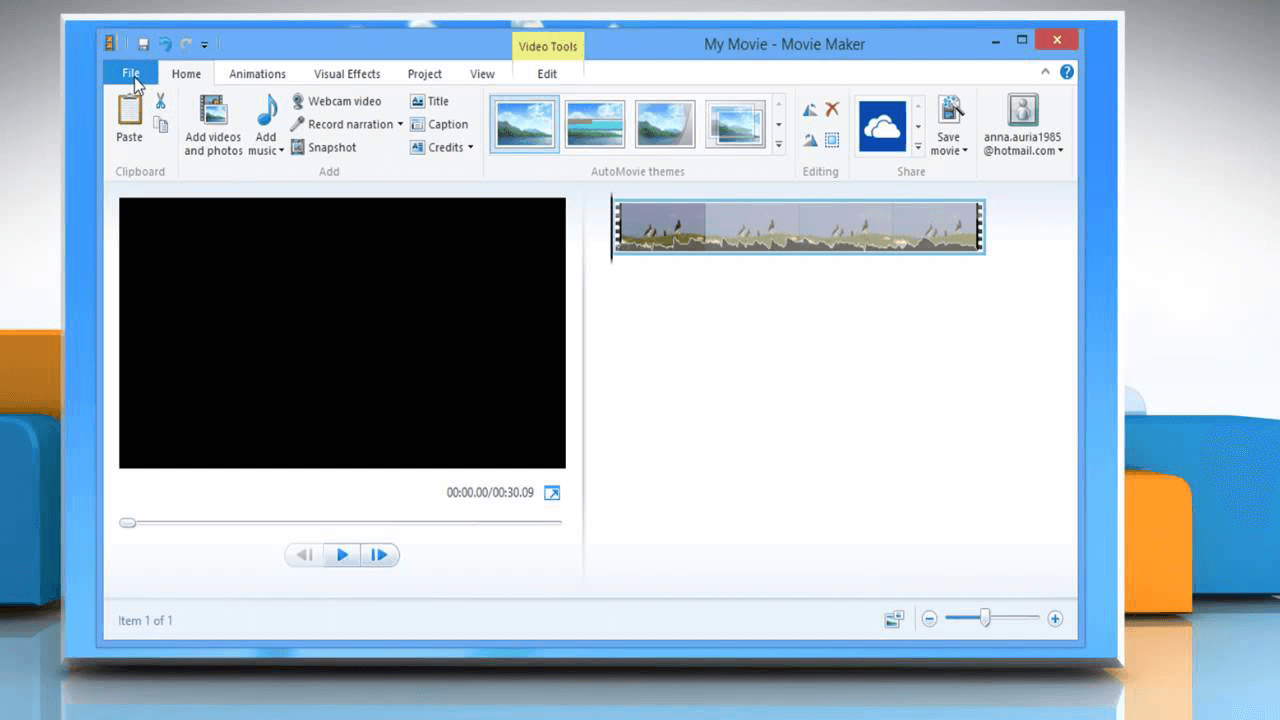The width and height of the screenshot is (1280, 720).
Task: Switch to the Visual Effects tab
Action: tap(347, 74)
